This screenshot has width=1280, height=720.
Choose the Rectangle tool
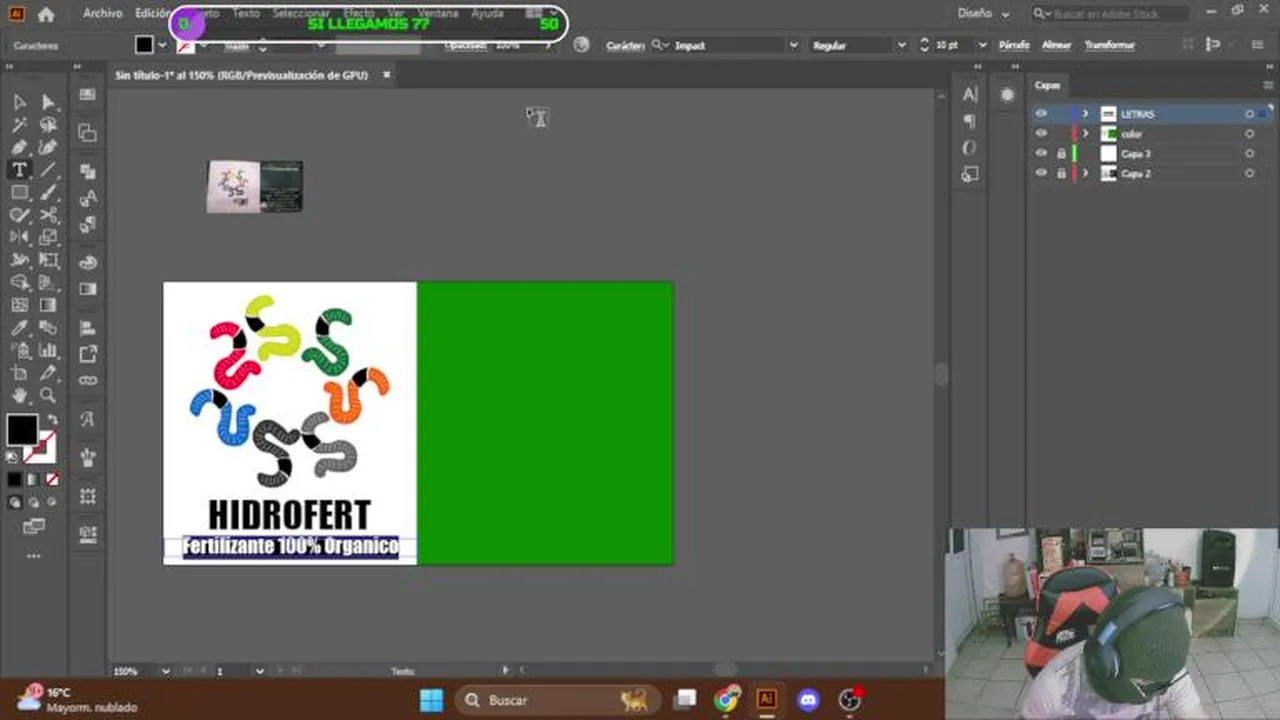pos(19,193)
